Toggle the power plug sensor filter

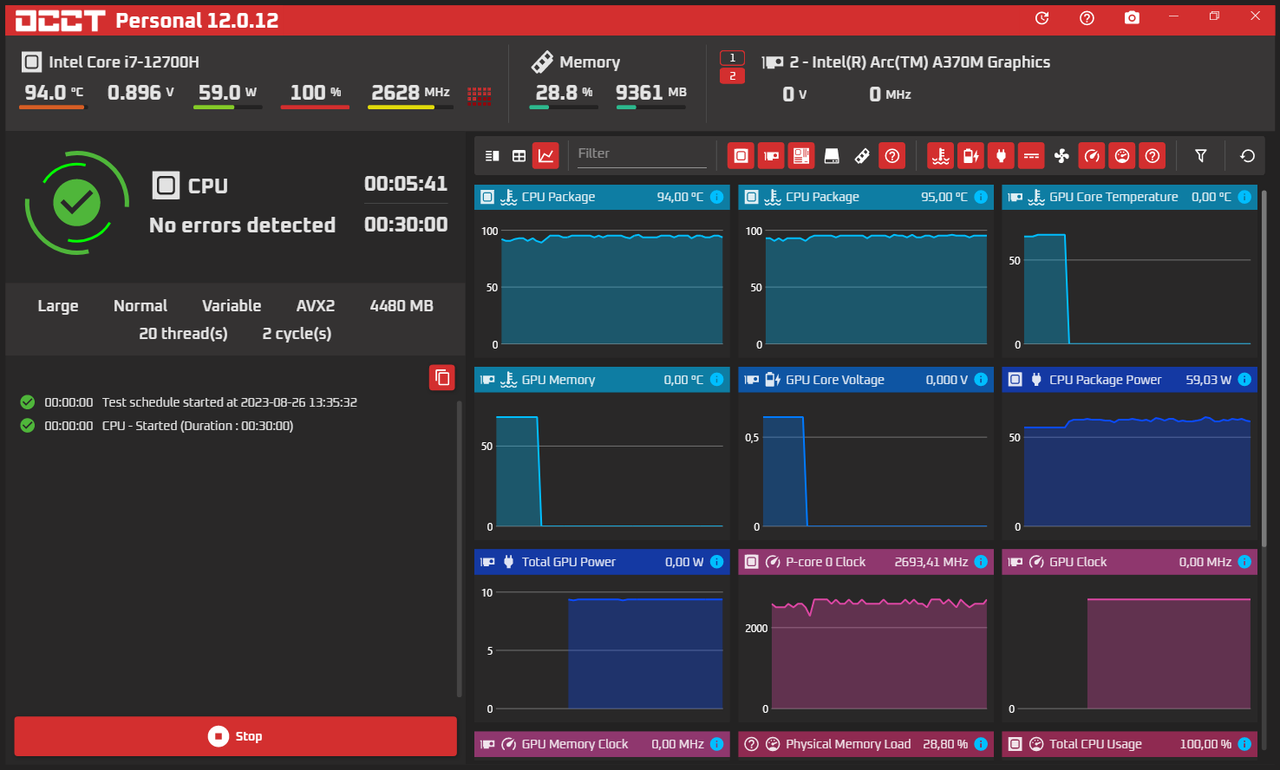pyautogui.click(x=1000, y=156)
